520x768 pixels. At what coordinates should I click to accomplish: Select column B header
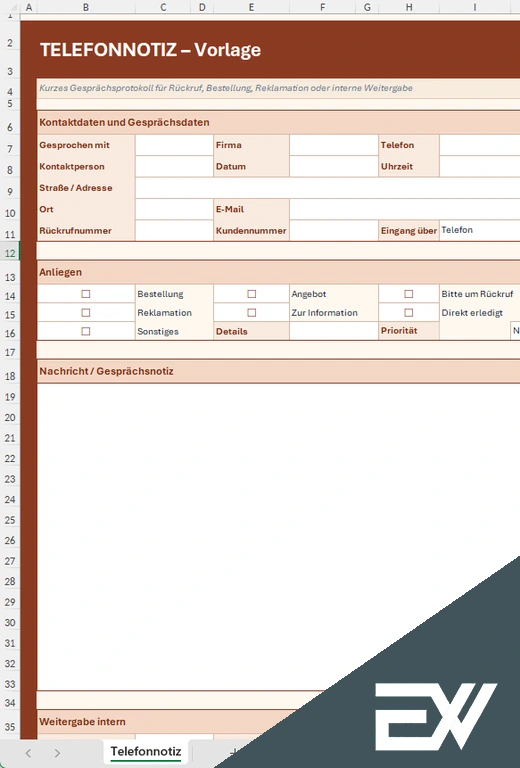pyautogui.click(x=86, y=7)
